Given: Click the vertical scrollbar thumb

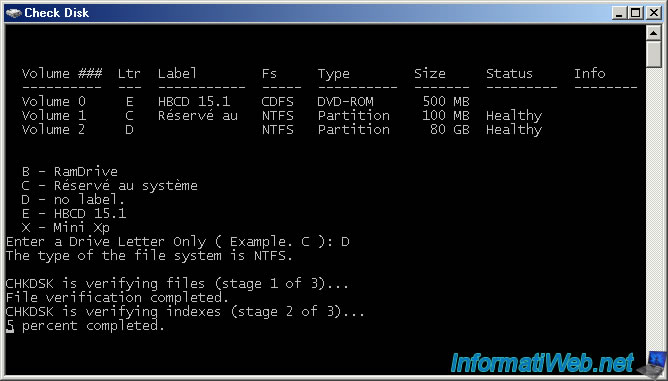Looking at the screenshot, I should [654, 54].
